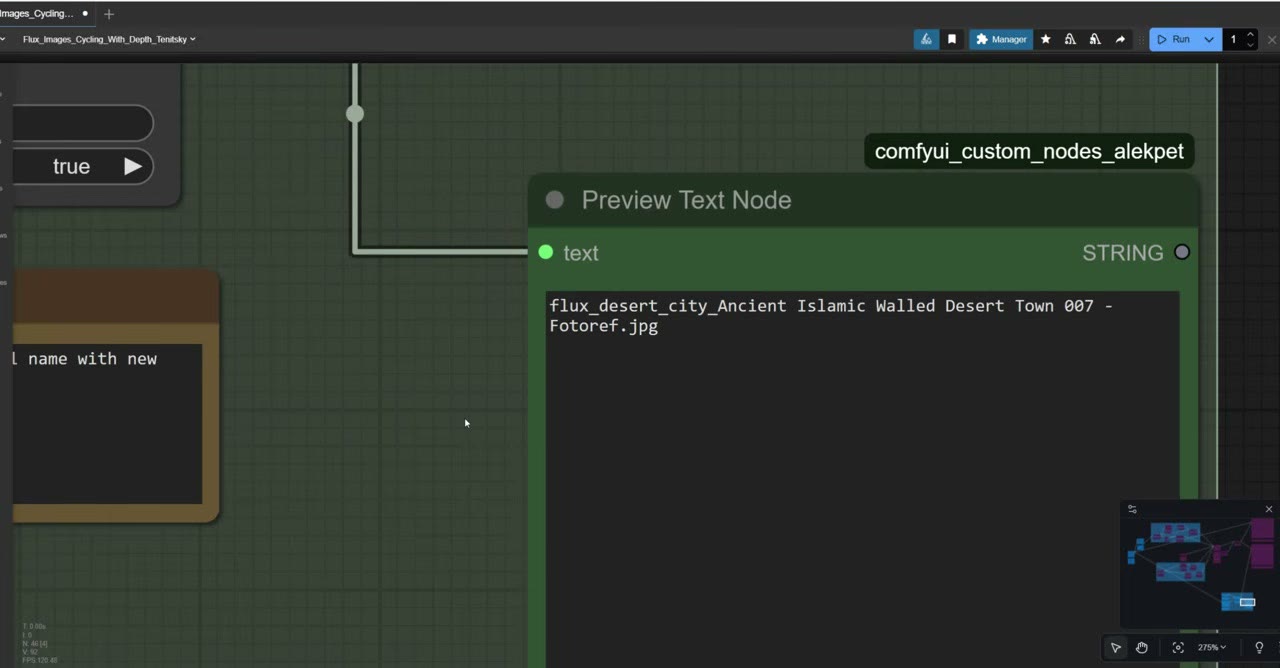This screenshot has width=1280, height=668.
Task: Open minimap settings sliders icon
Action: [x=1132, y=509]
